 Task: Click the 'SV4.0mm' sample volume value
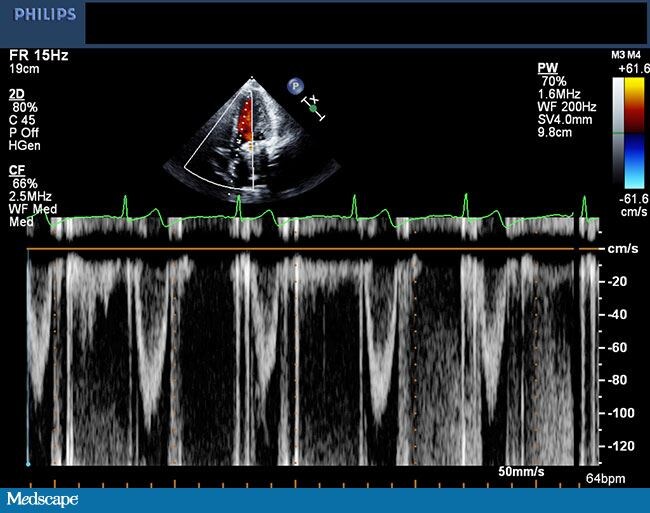click(x=565, y=119)
